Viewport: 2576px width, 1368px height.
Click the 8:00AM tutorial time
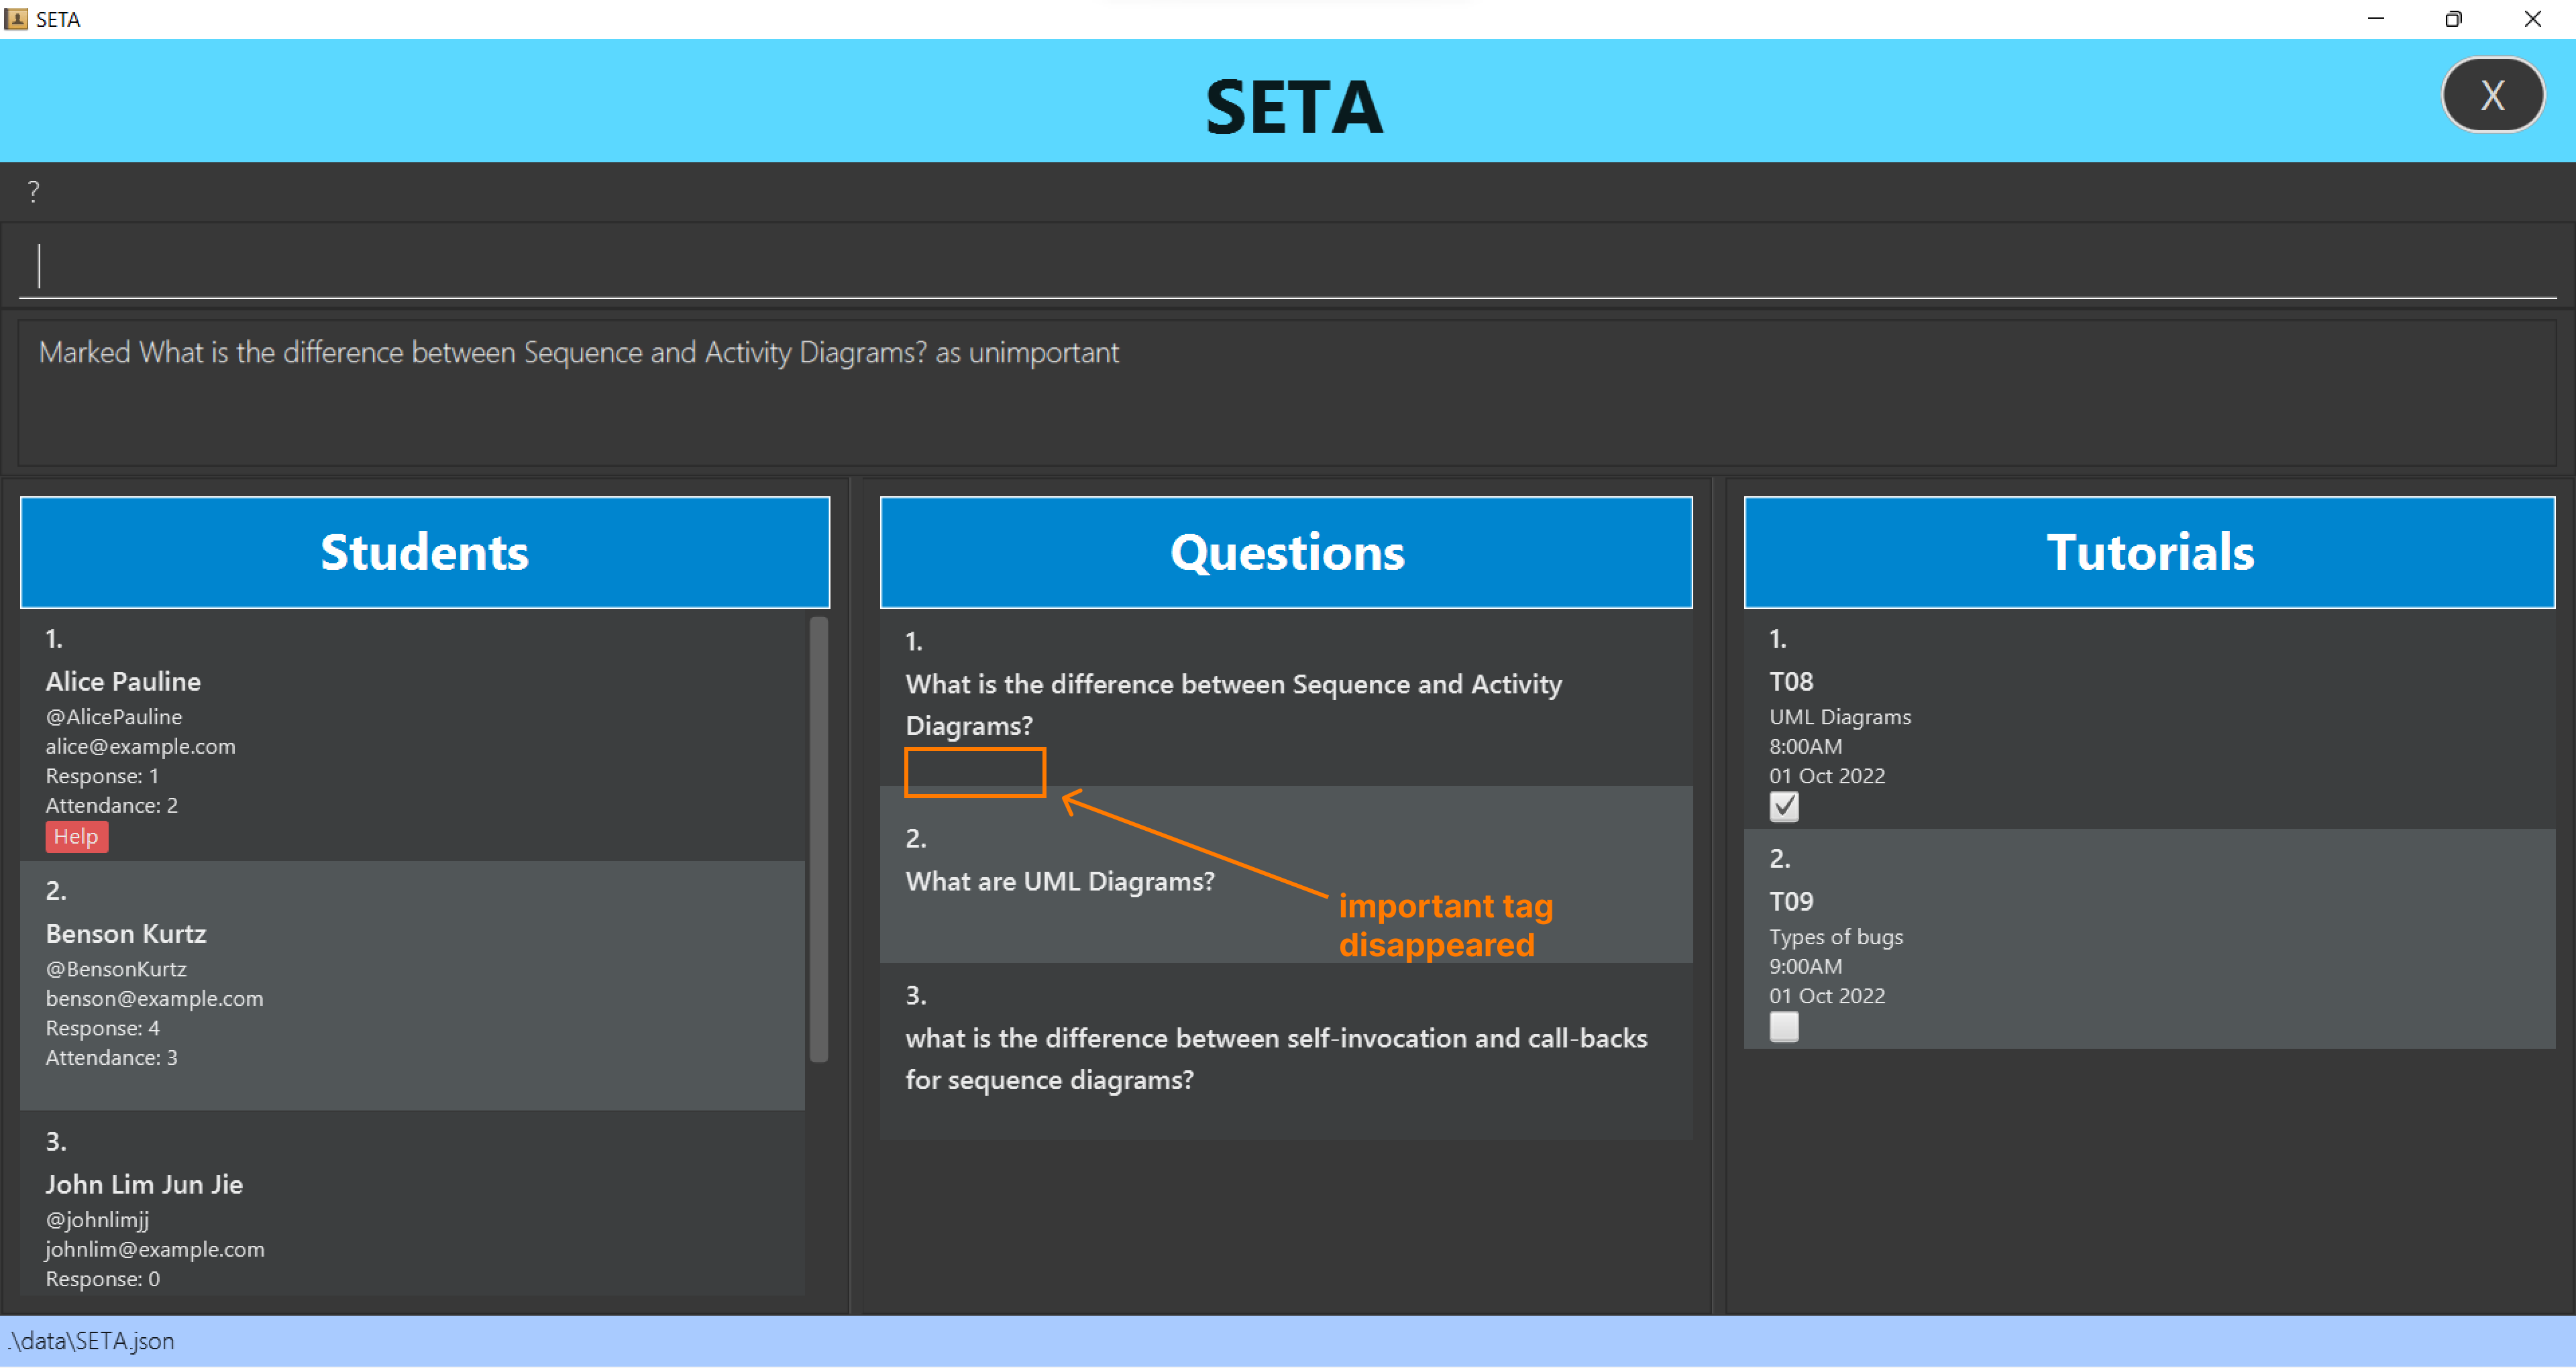click(x=1806, y=746)
